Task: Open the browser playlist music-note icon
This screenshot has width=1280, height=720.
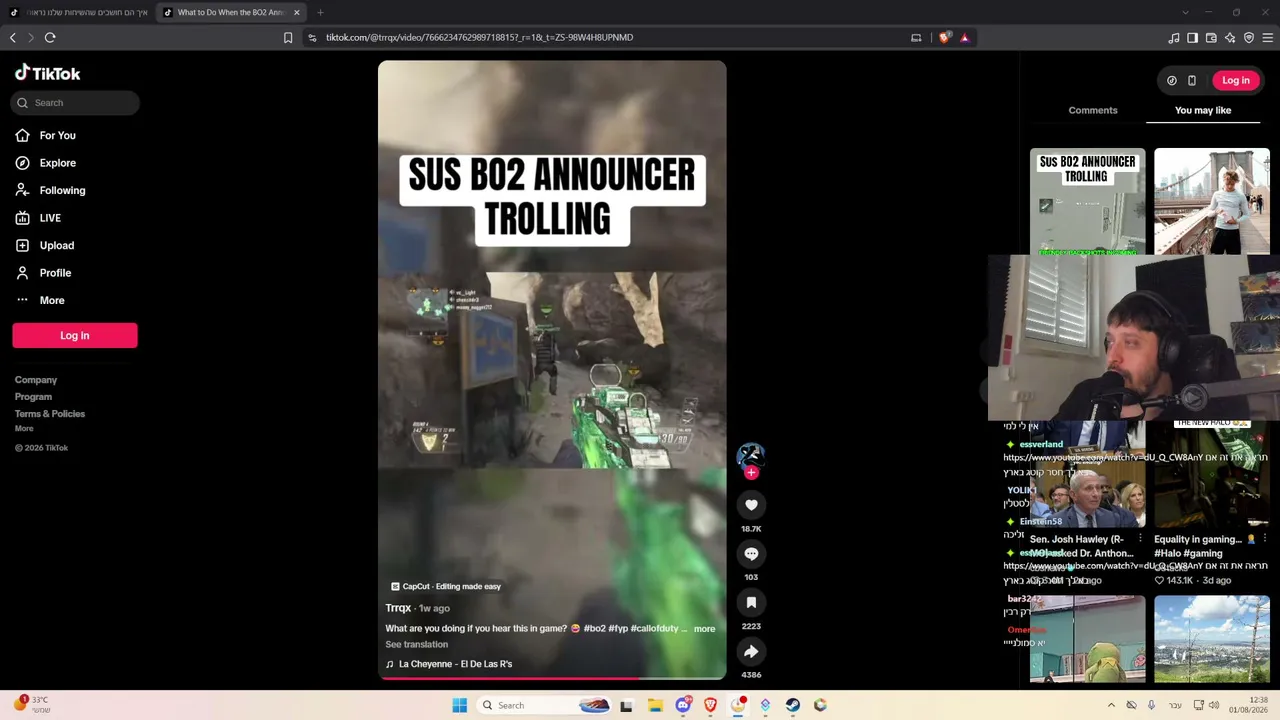Action: click(x=1174, y=38)
